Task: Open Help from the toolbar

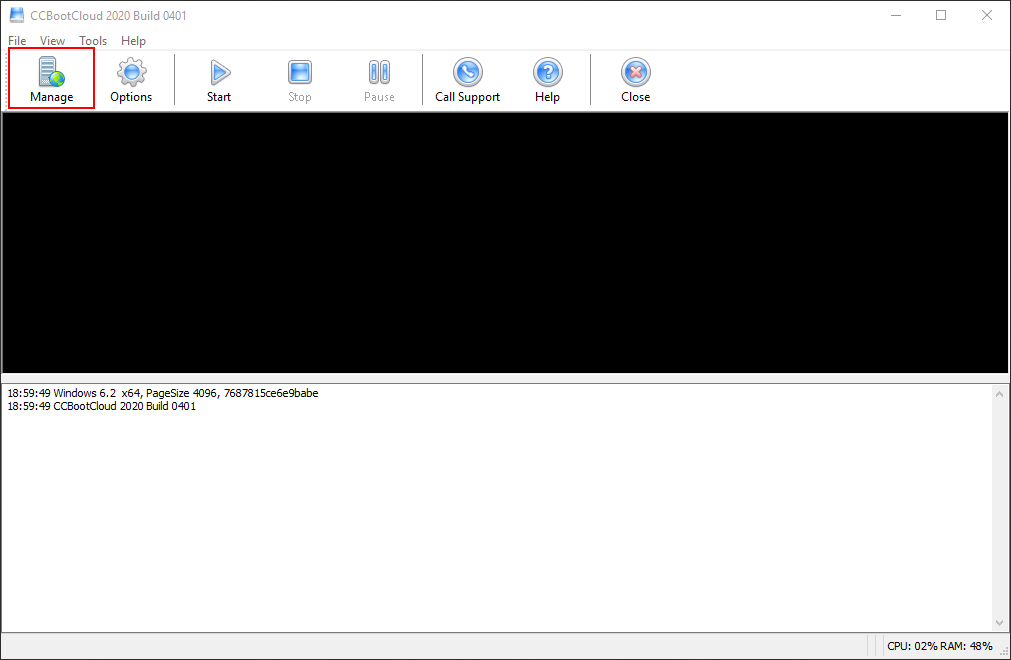Action: click(x=547, y=79)
